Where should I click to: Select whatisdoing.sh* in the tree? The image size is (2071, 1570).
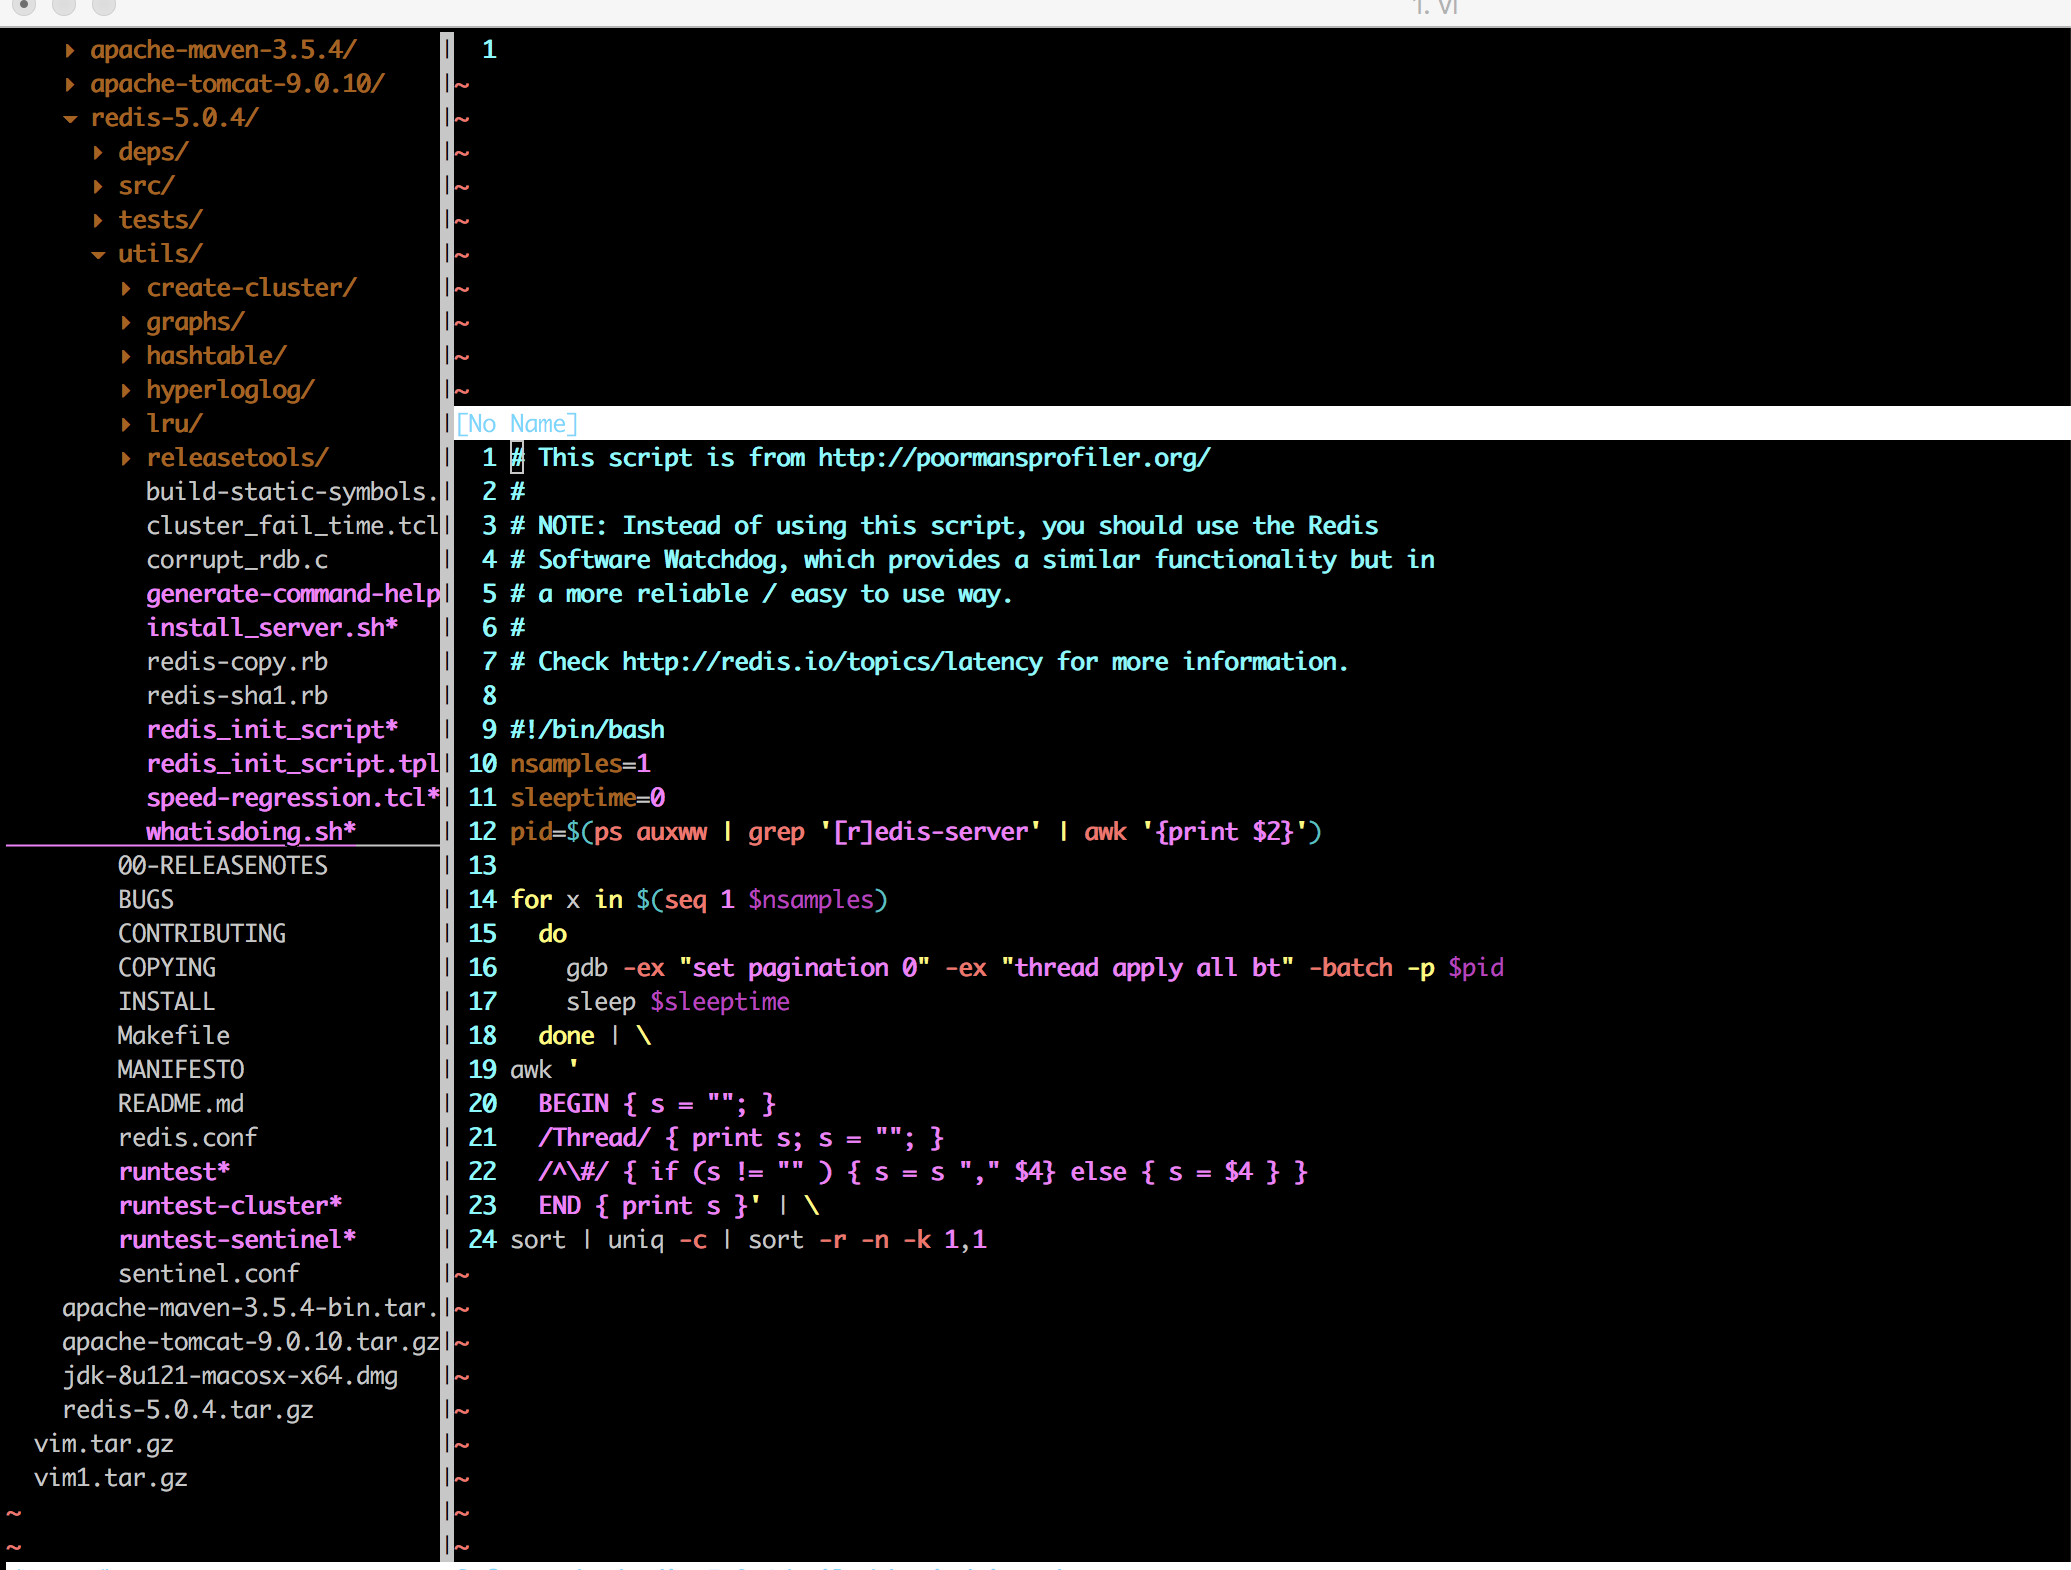point(251,832)
